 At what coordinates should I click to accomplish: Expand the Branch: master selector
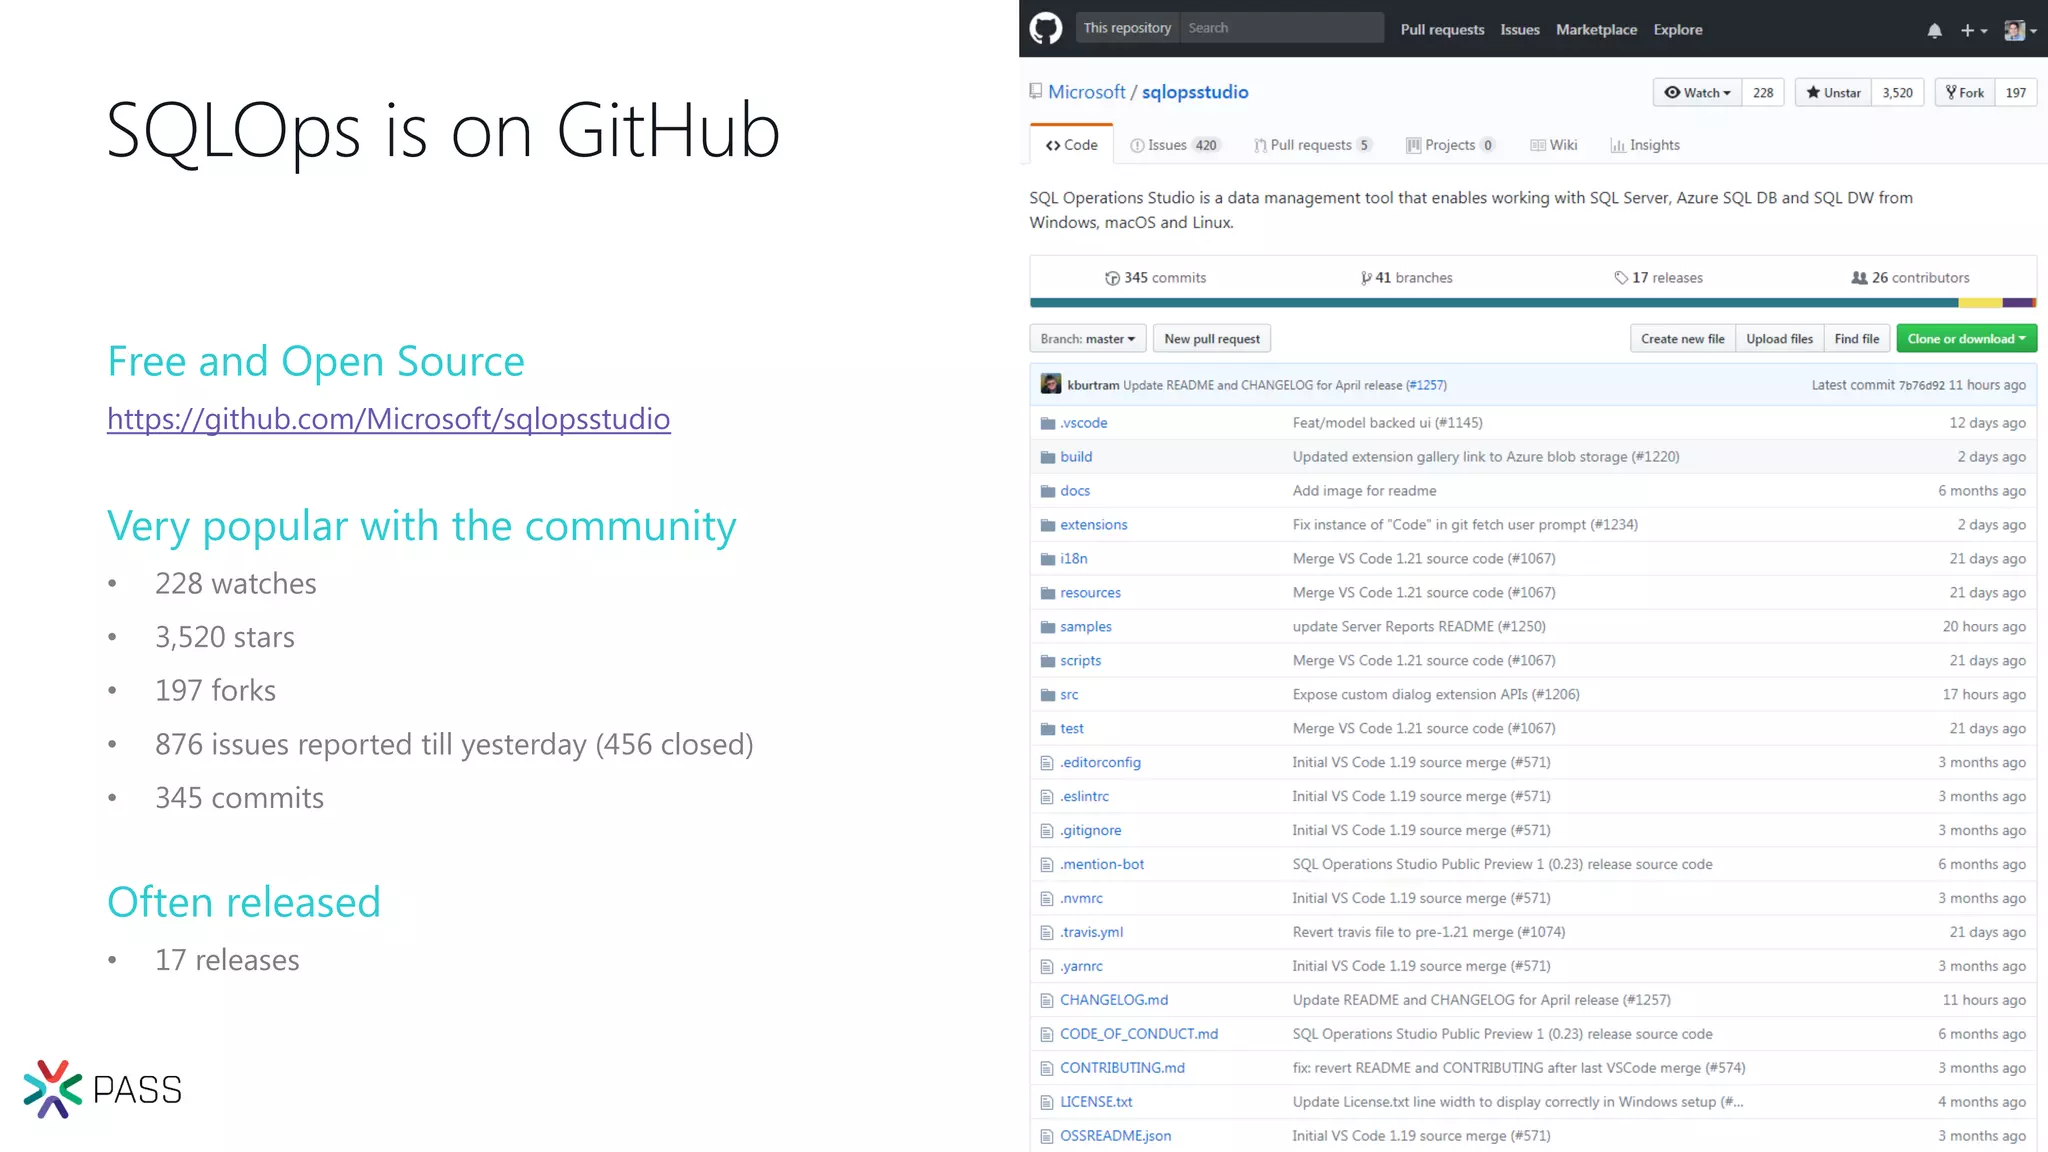coord(1088,339)
